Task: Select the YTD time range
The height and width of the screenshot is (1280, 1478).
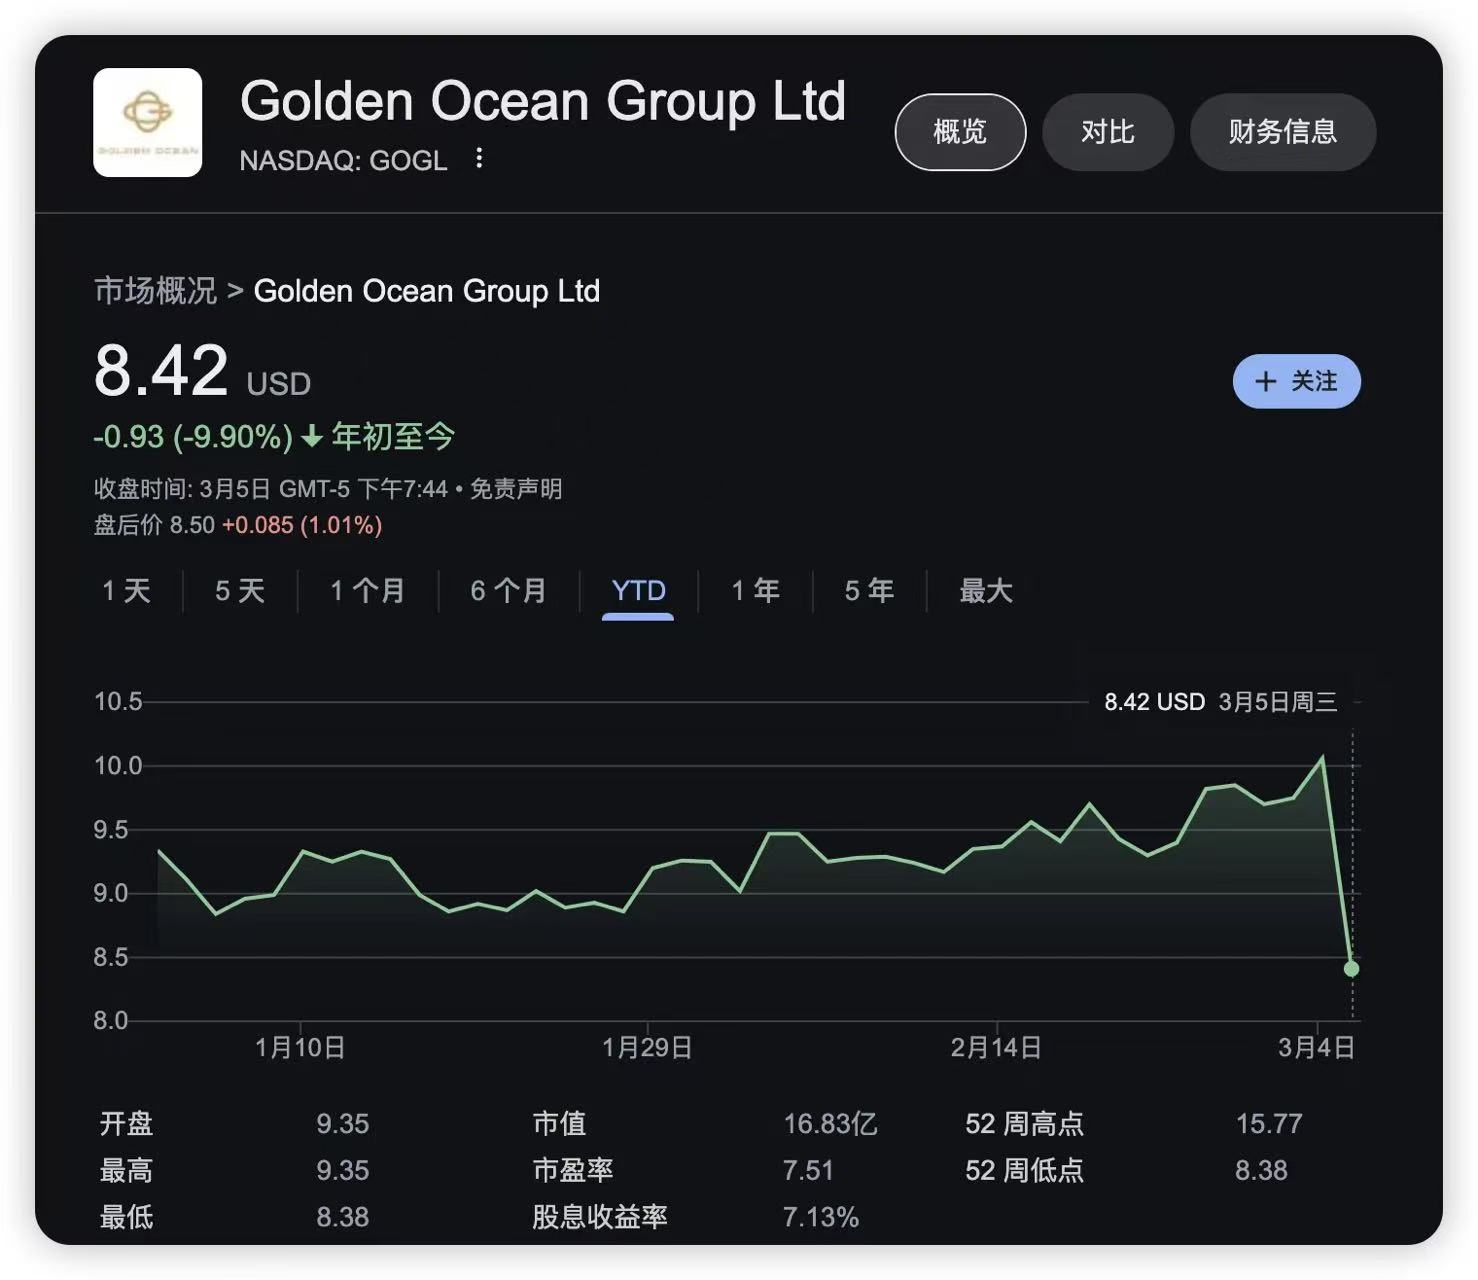Action: [638, 591]
